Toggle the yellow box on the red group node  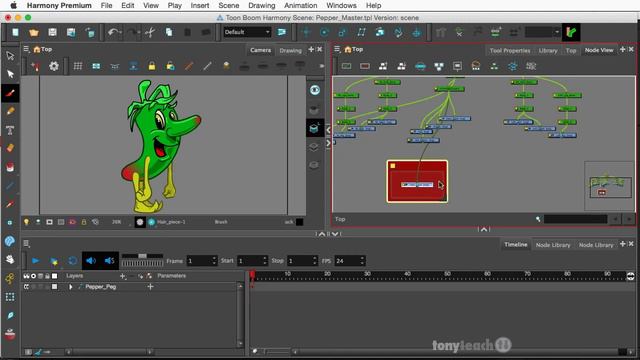click(x=393, y=166)
